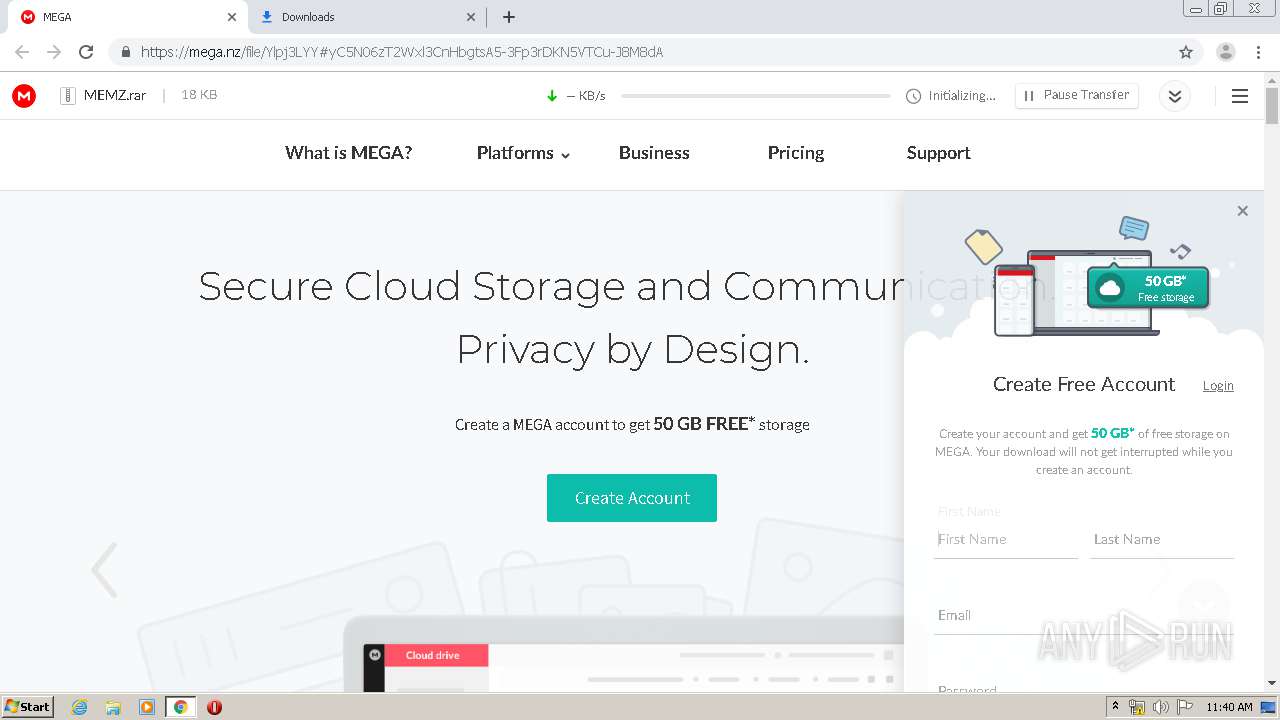The height and width of the screenshot is (720, 1280).
Task: Open the Business menu item
Action: (654, 153)
